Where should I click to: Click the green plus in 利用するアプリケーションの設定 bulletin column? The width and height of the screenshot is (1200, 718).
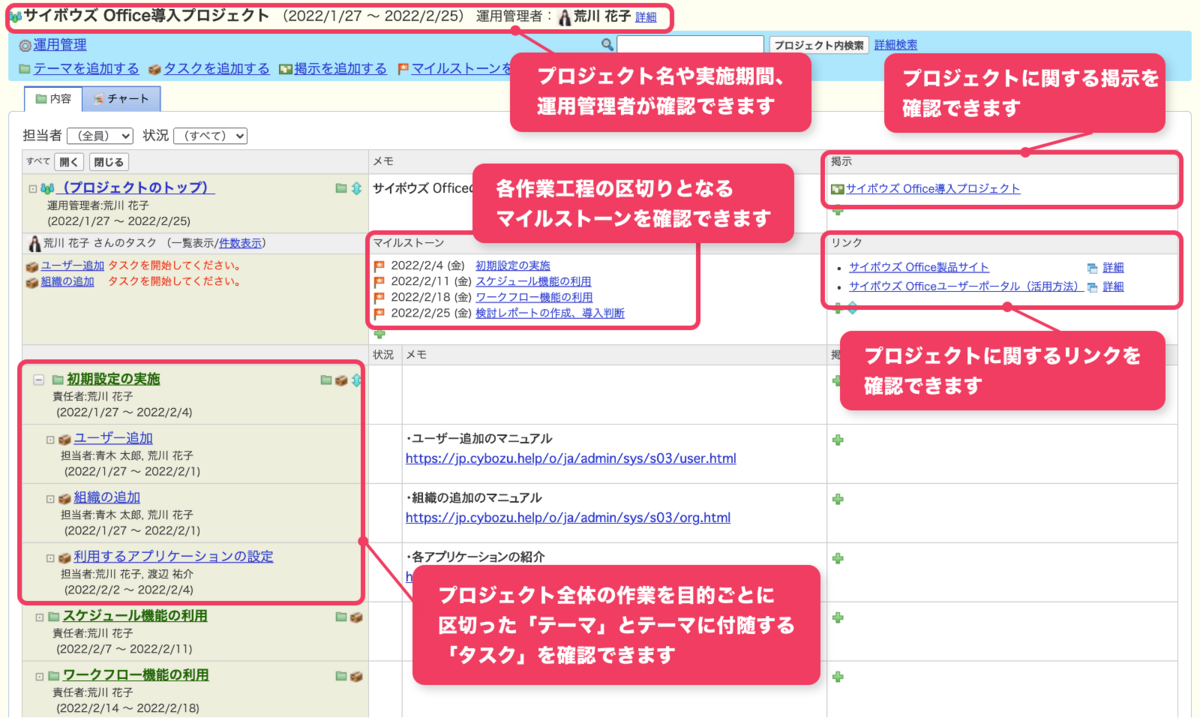[x=838, y=558]
